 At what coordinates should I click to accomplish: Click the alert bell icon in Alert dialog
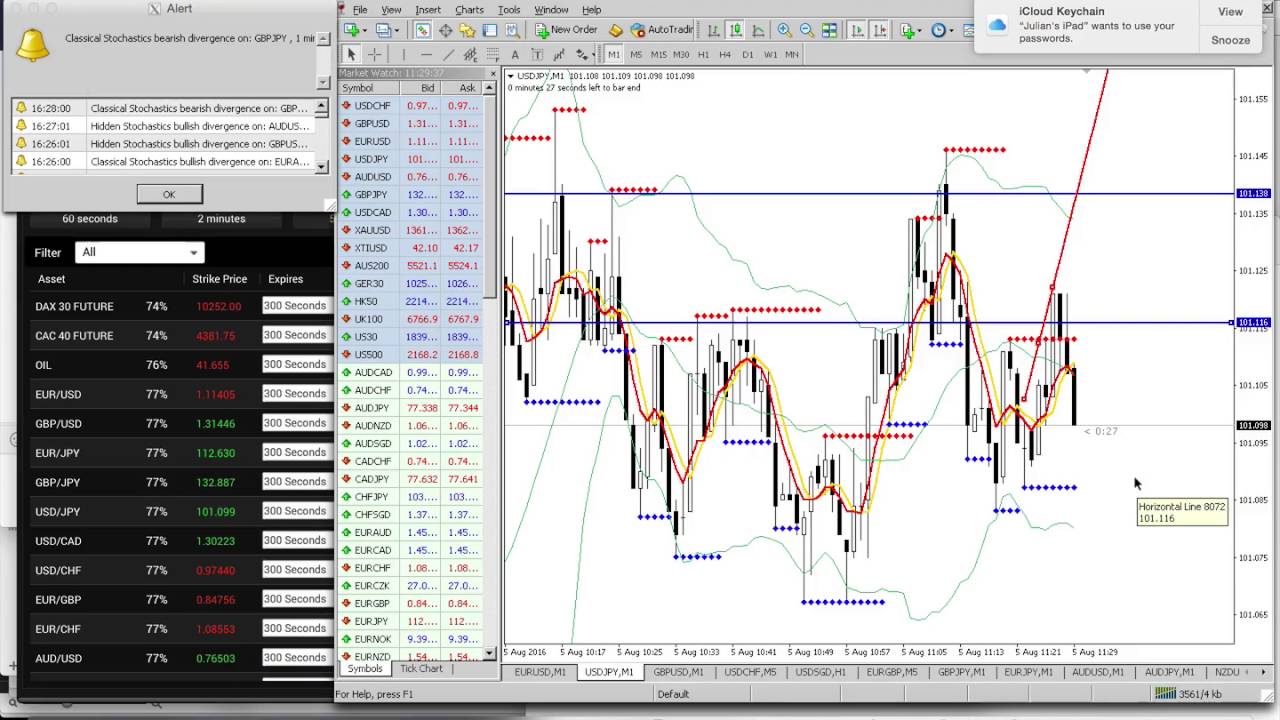coord(33,44)
